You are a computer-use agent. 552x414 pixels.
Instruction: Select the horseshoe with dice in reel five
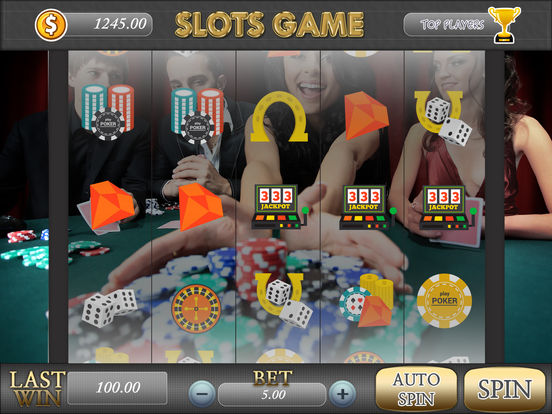(x=443, y=118)
